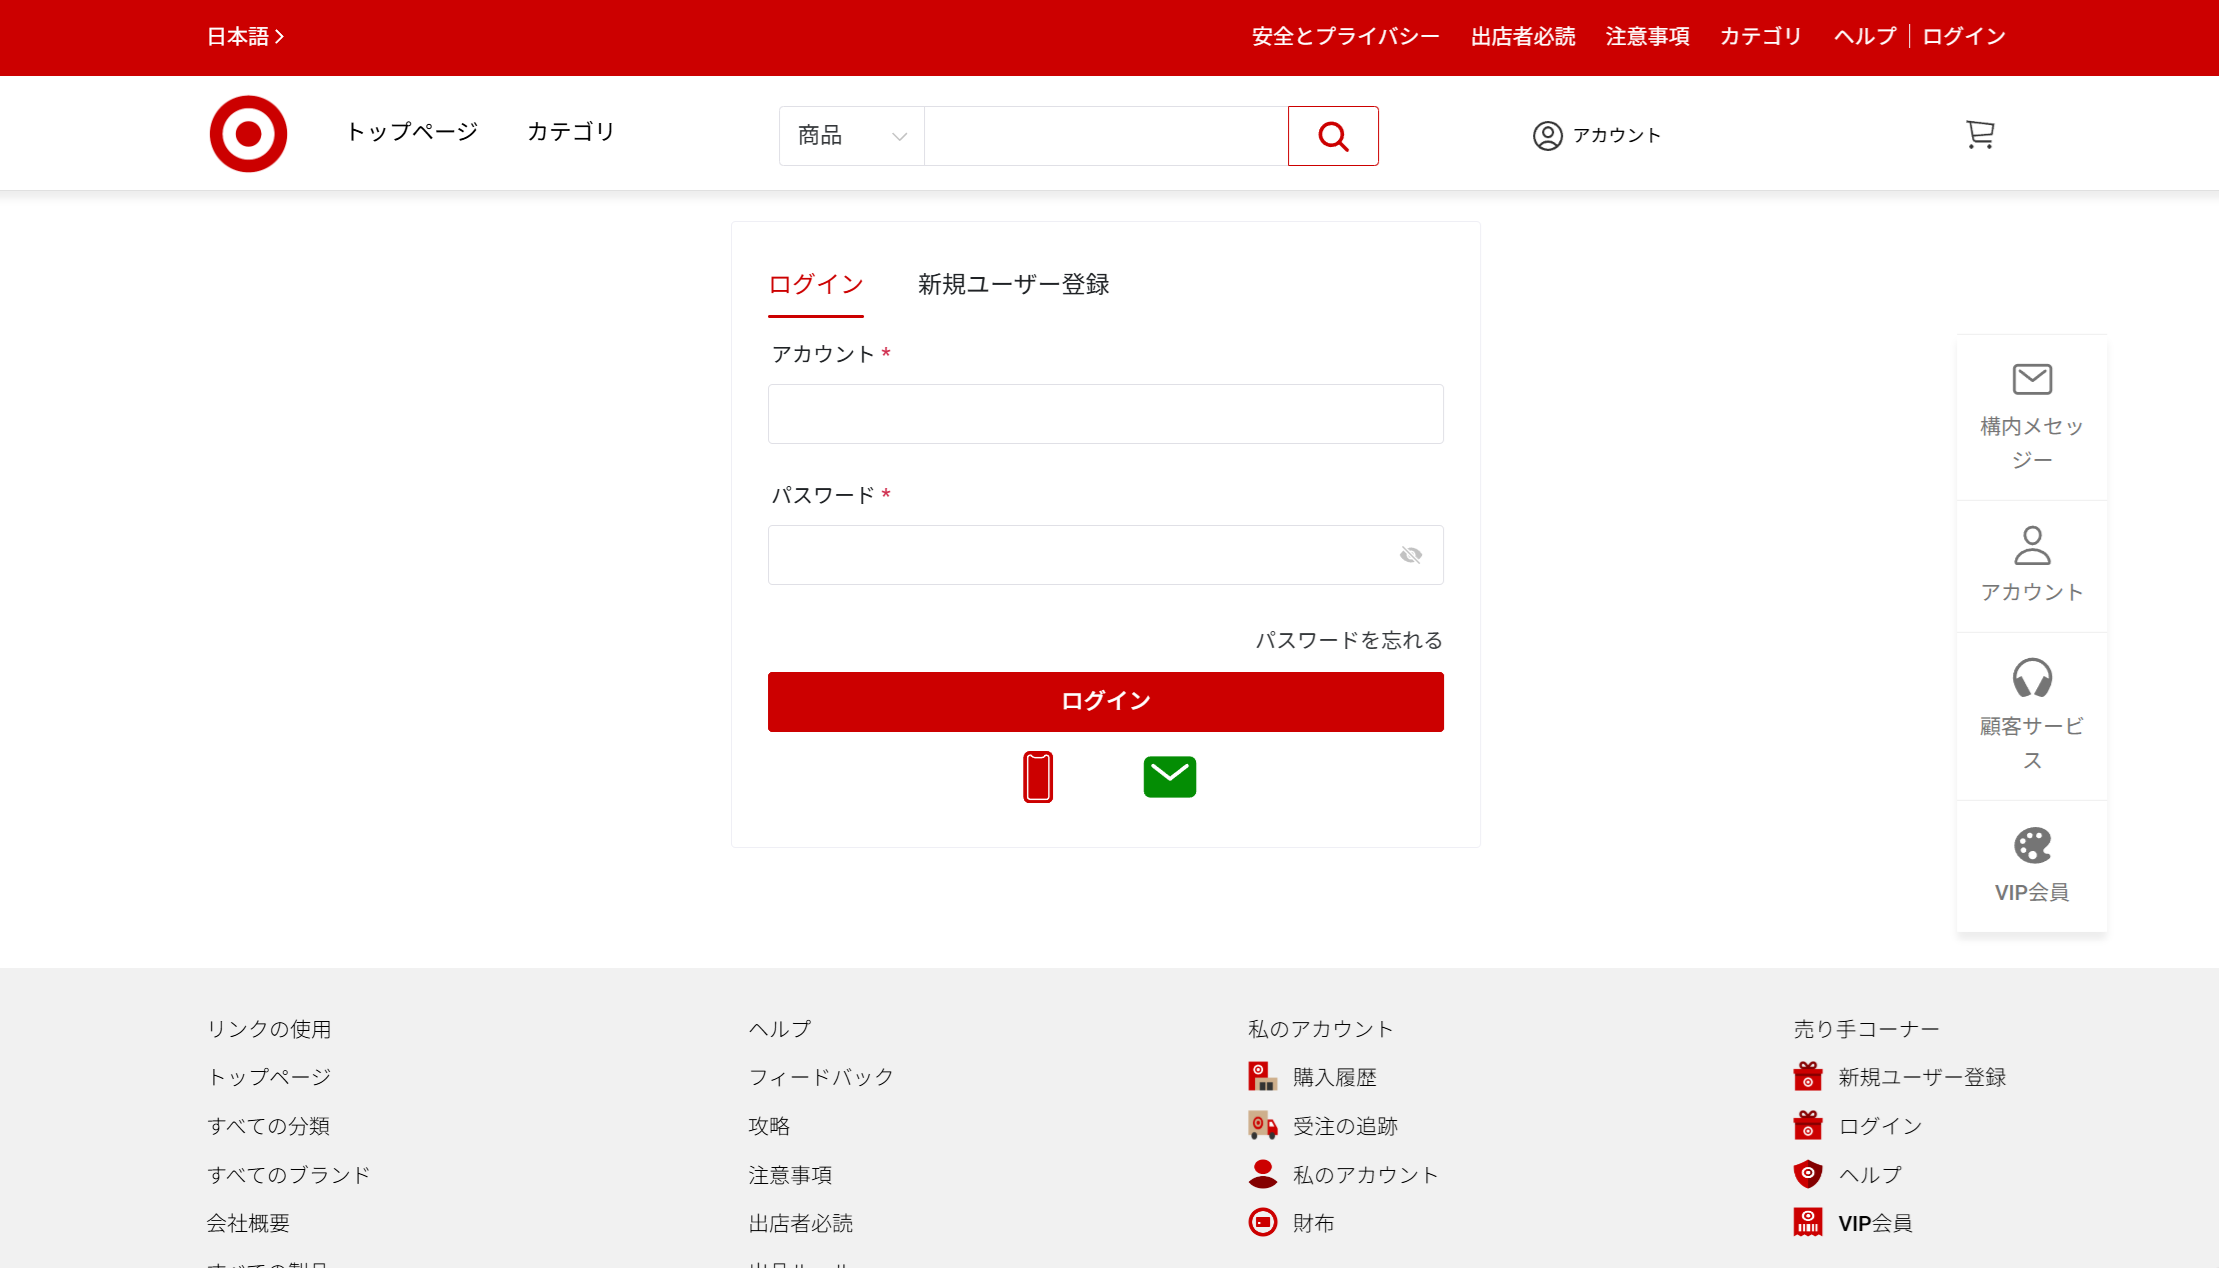Click the 購入履歴 footer link
2219x1268 pixels.
click(1334, 1077)
